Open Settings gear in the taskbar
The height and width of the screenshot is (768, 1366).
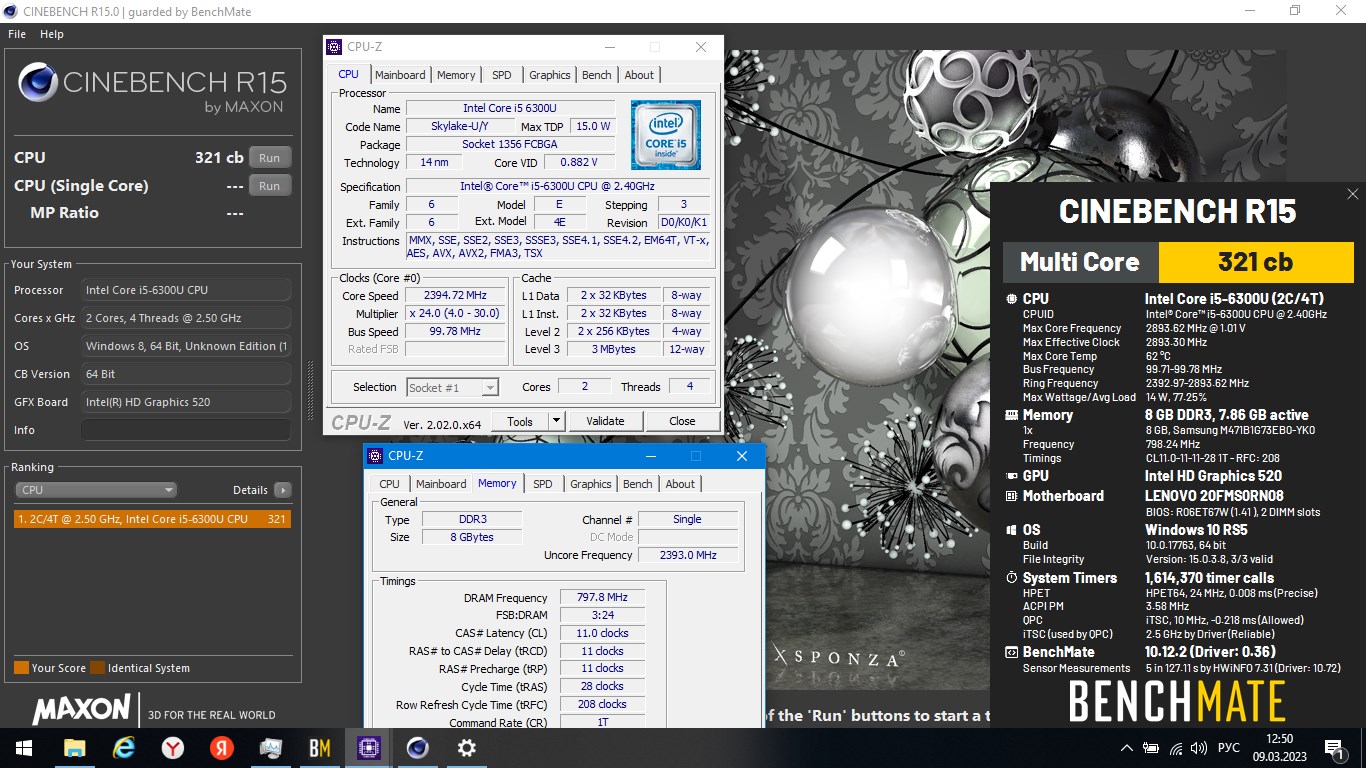(466, 748)
